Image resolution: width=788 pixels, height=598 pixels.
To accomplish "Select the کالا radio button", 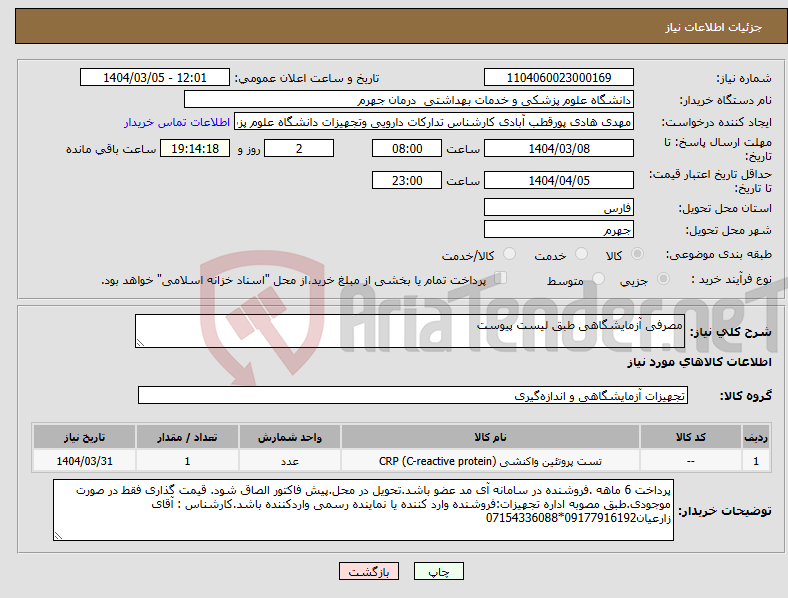I will 637,254.
